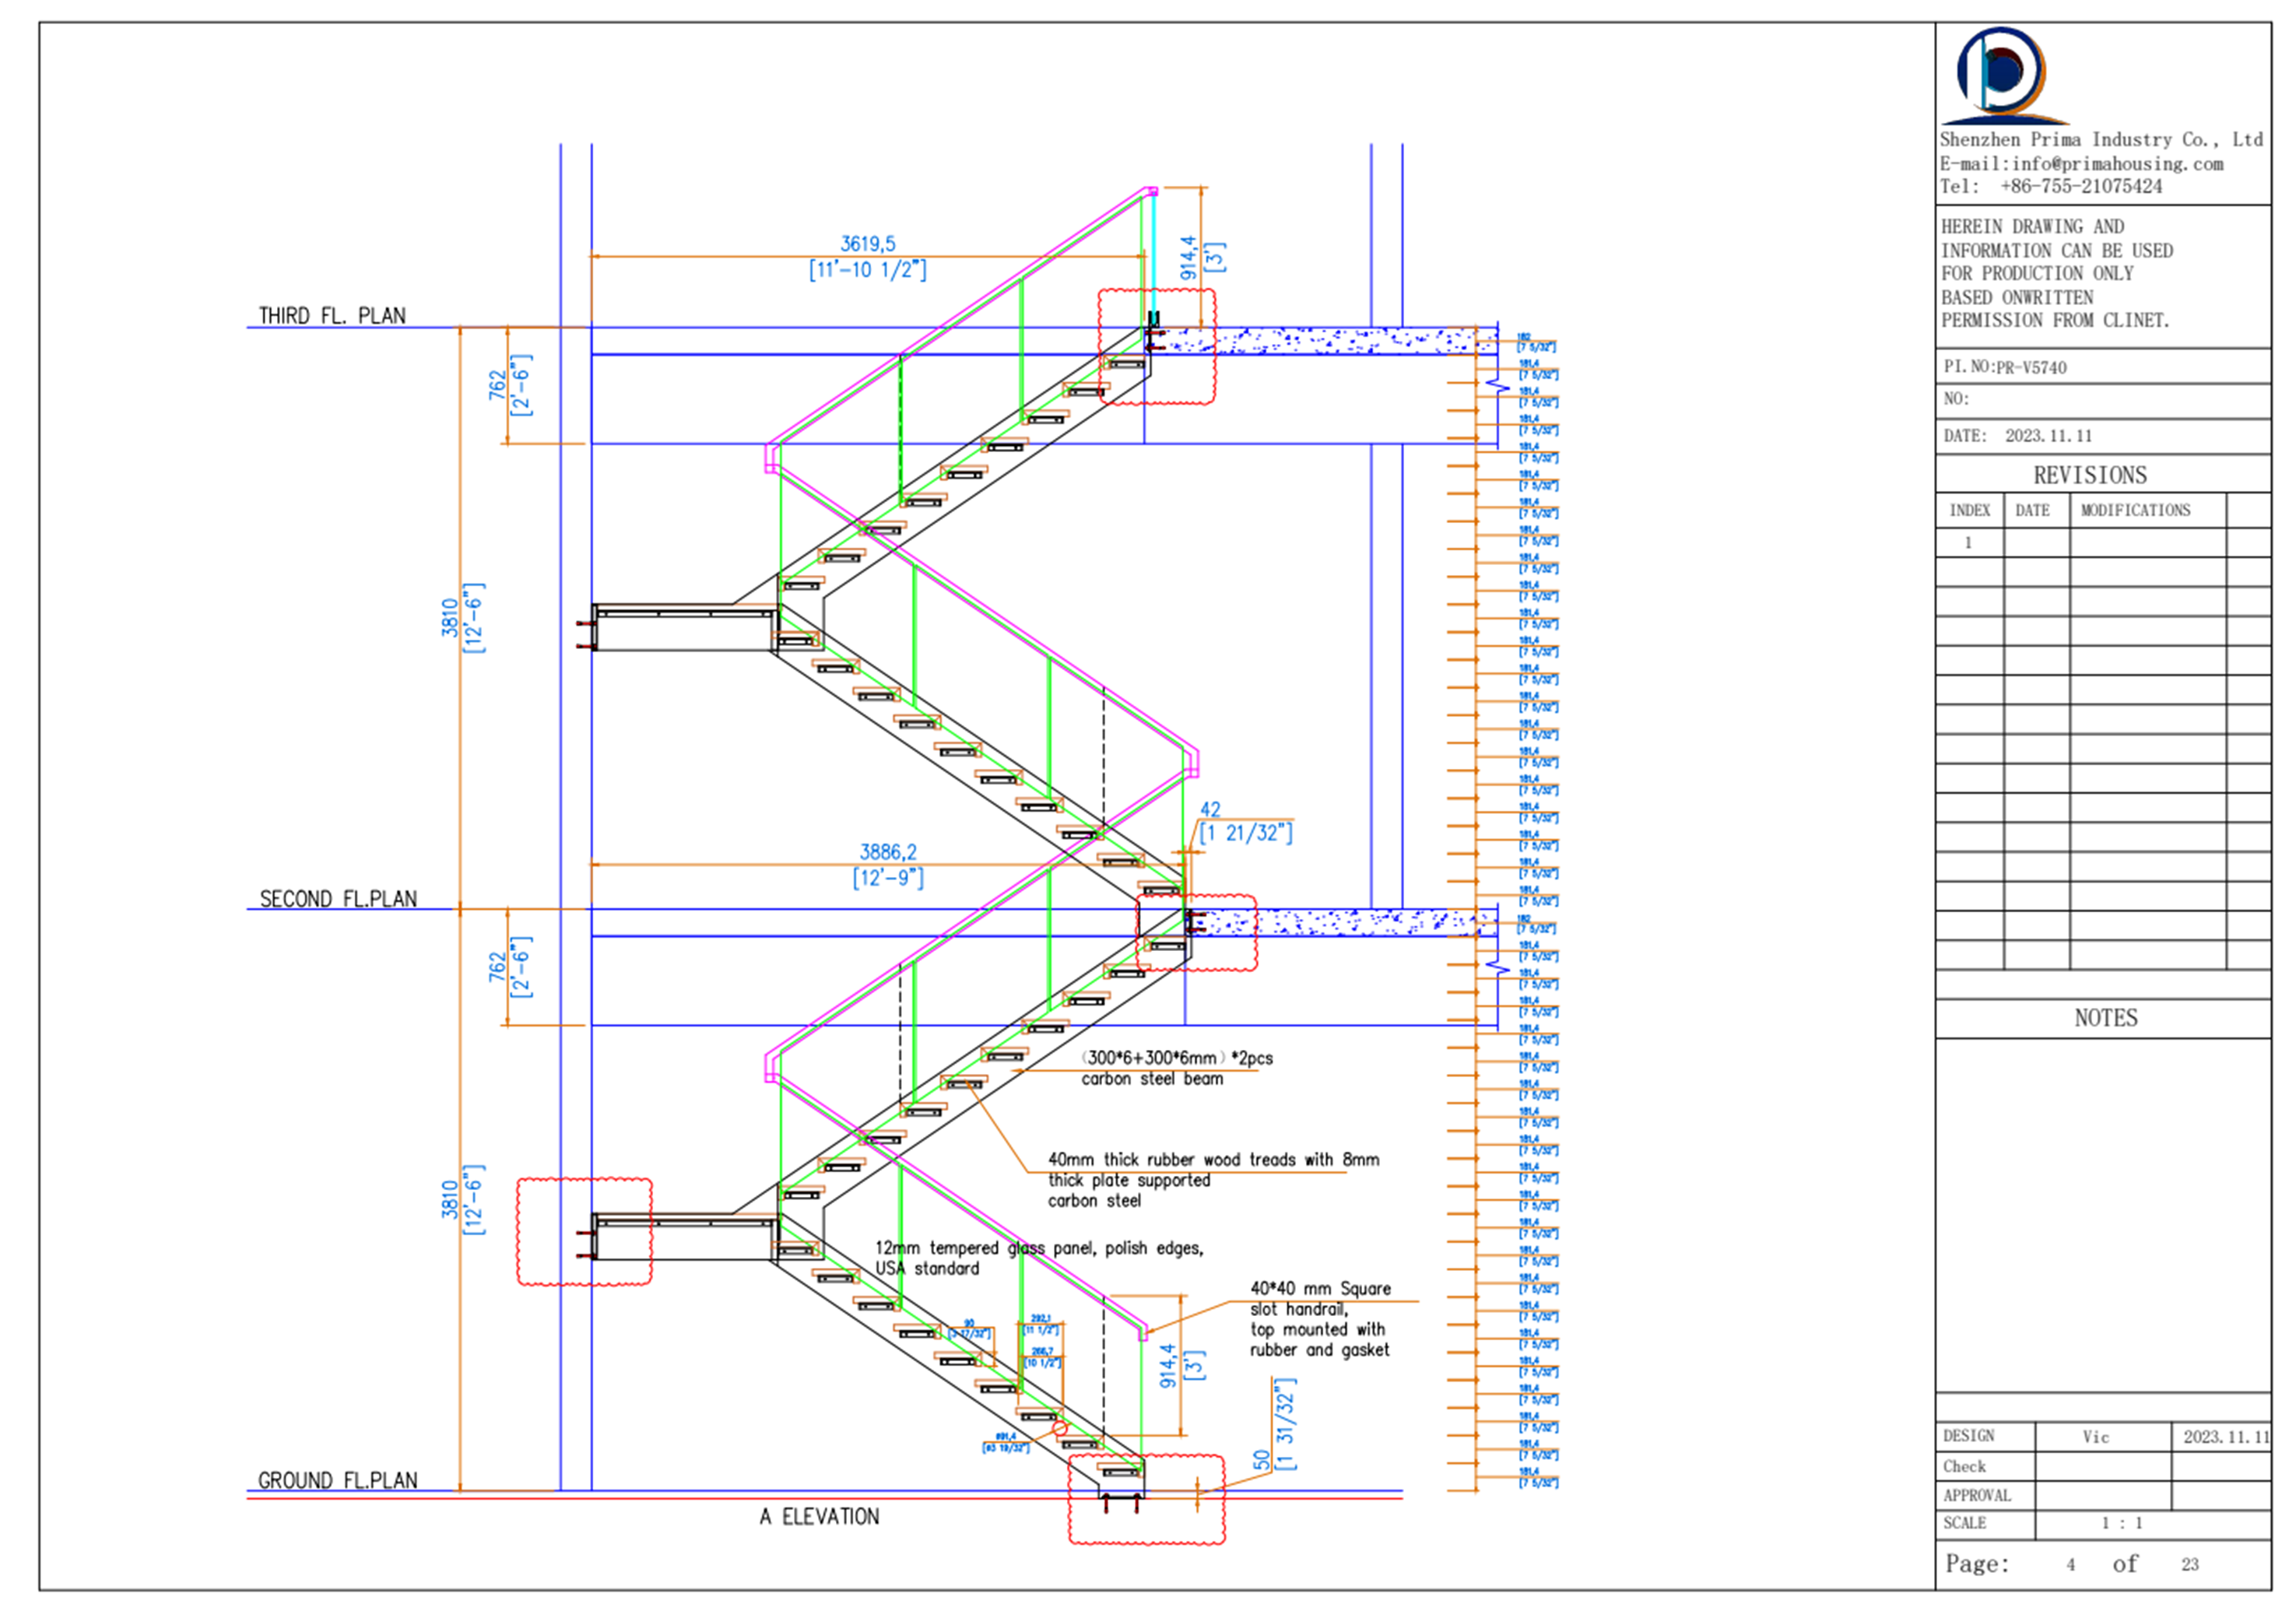Click the DATE: 2023.11.11 field
The width and height of the screenshot is (2296, 1611).
[x=2103, y=436]
